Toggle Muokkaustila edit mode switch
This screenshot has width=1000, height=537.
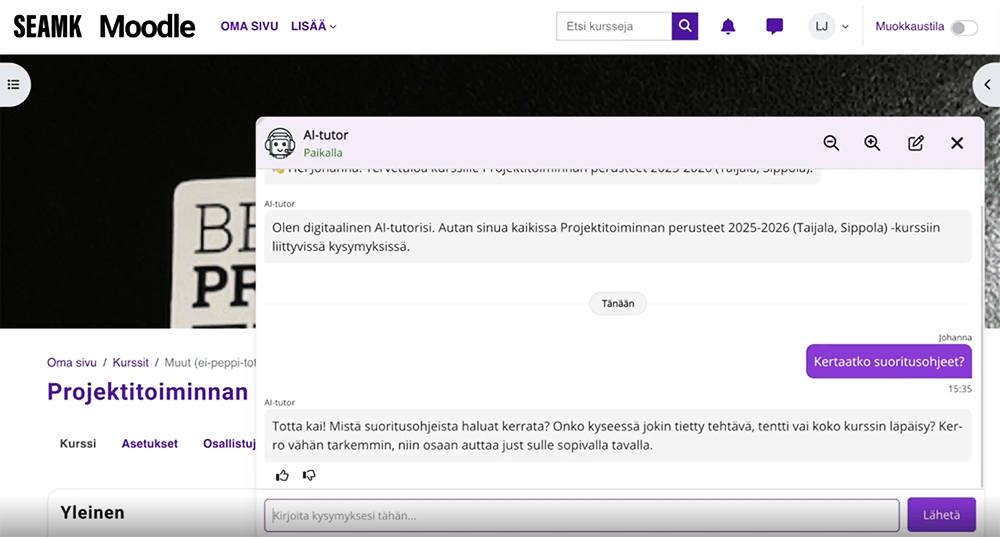point(963,28)
